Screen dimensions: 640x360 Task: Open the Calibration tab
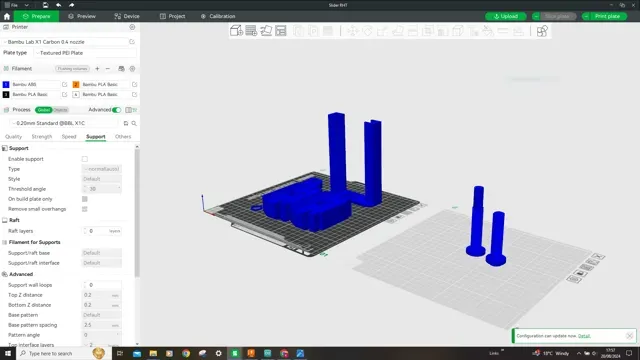pos(218,16)
